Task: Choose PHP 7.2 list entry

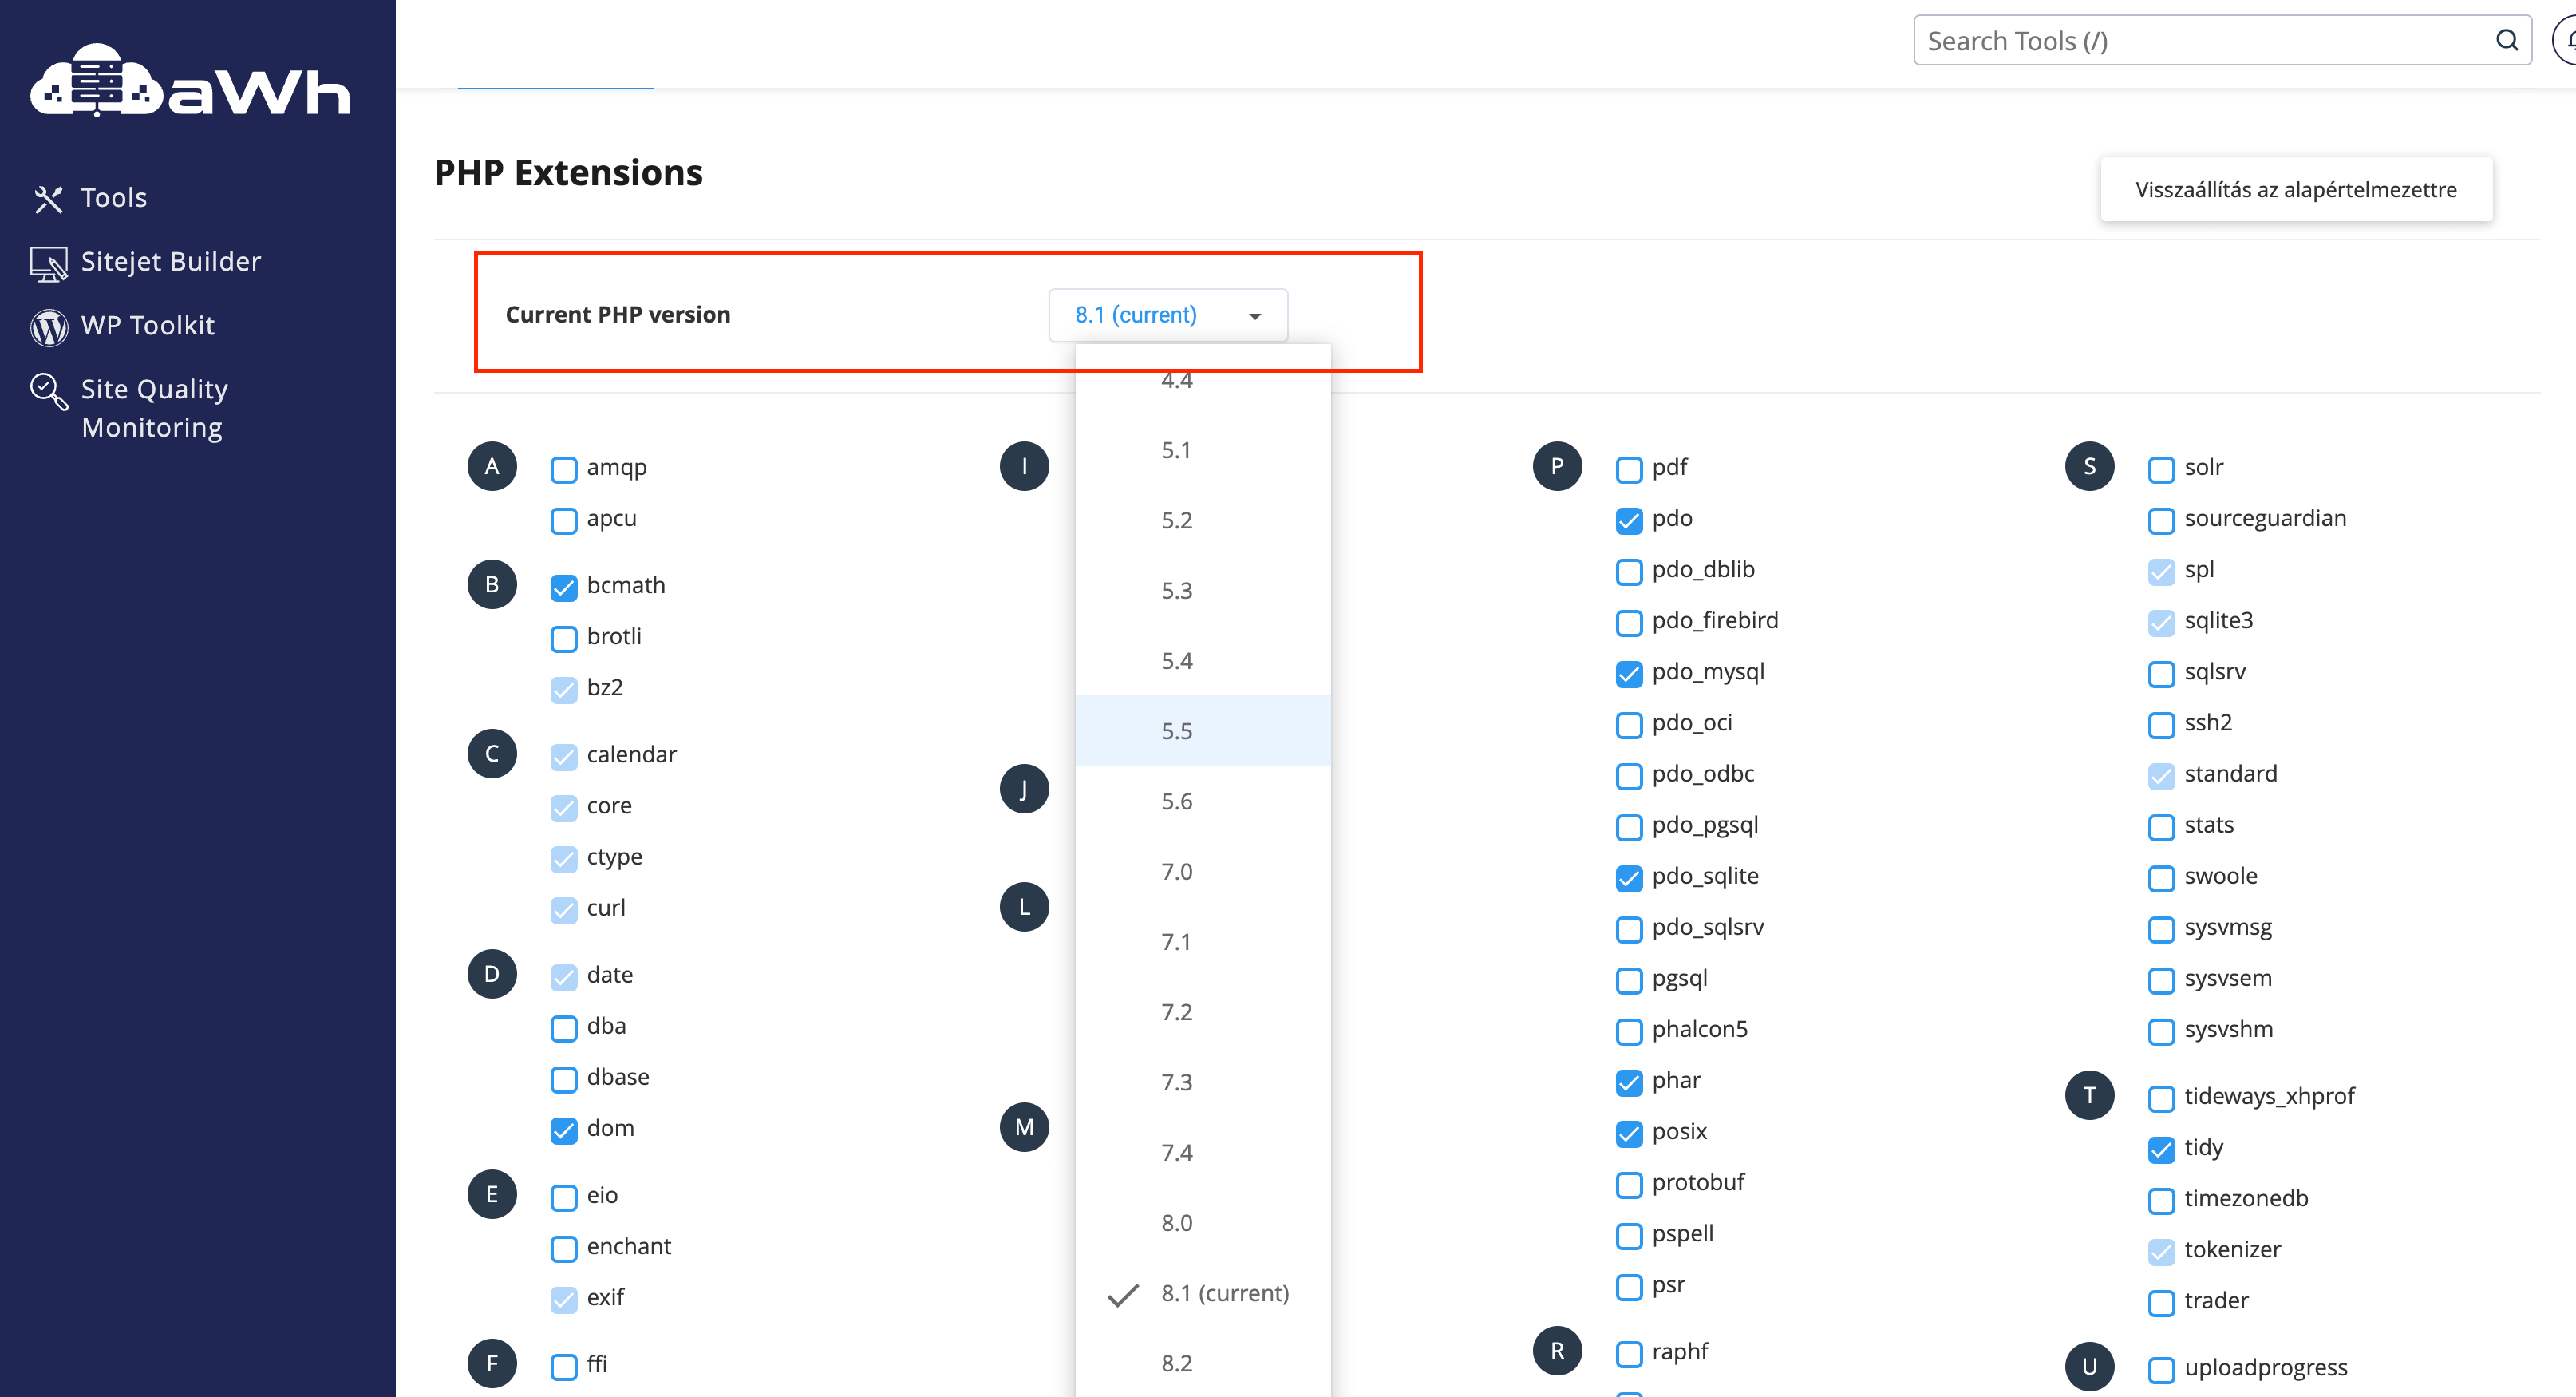Action: [x=1202, y=1011]
